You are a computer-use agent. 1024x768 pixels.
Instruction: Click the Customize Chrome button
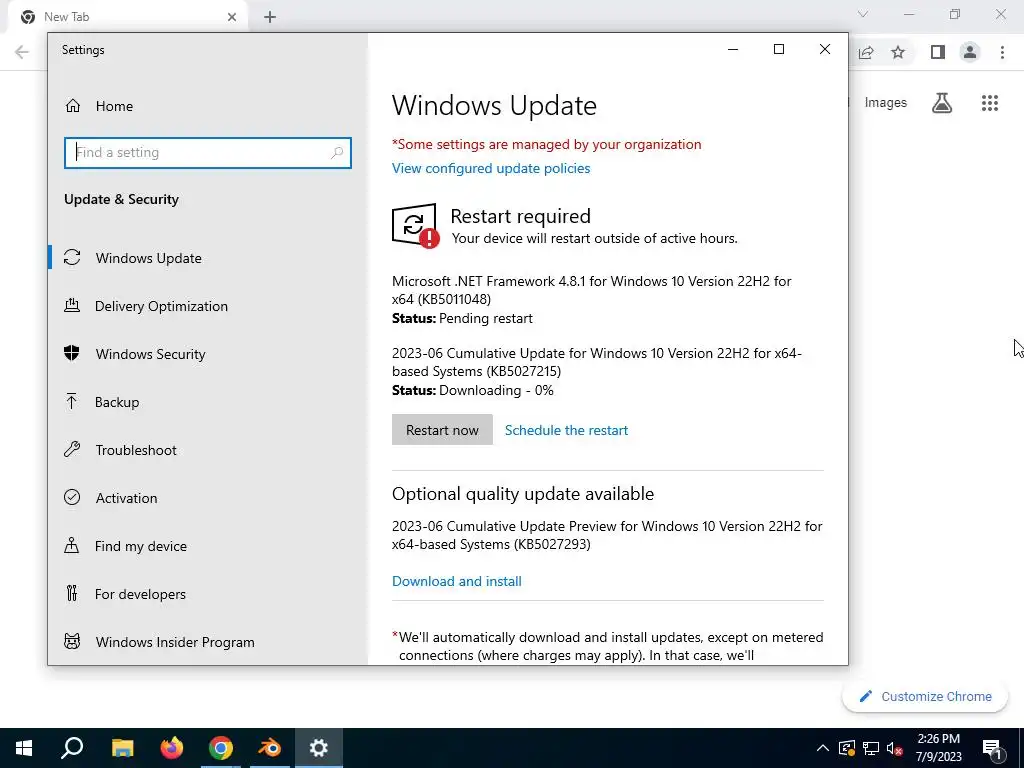pyautogui.click(x=925, y=696)
